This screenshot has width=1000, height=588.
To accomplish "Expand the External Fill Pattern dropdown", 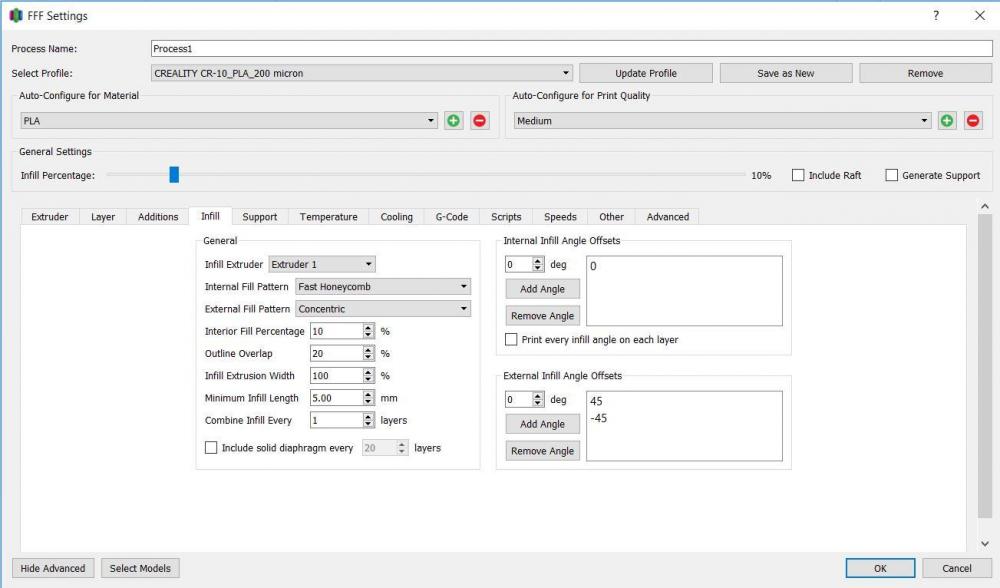I will pos(383,309).
